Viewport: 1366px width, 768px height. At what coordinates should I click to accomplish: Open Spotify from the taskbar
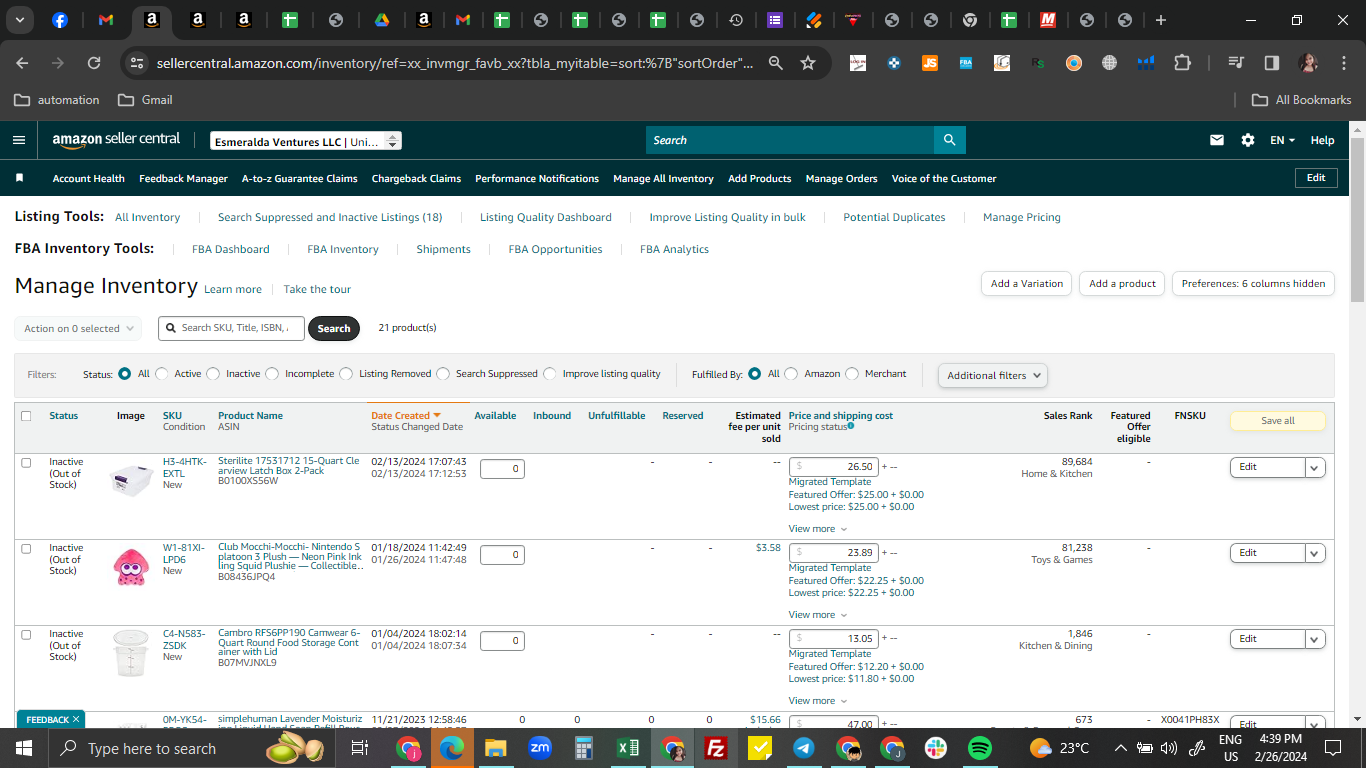pyautogui.click(x=980, y=748)
